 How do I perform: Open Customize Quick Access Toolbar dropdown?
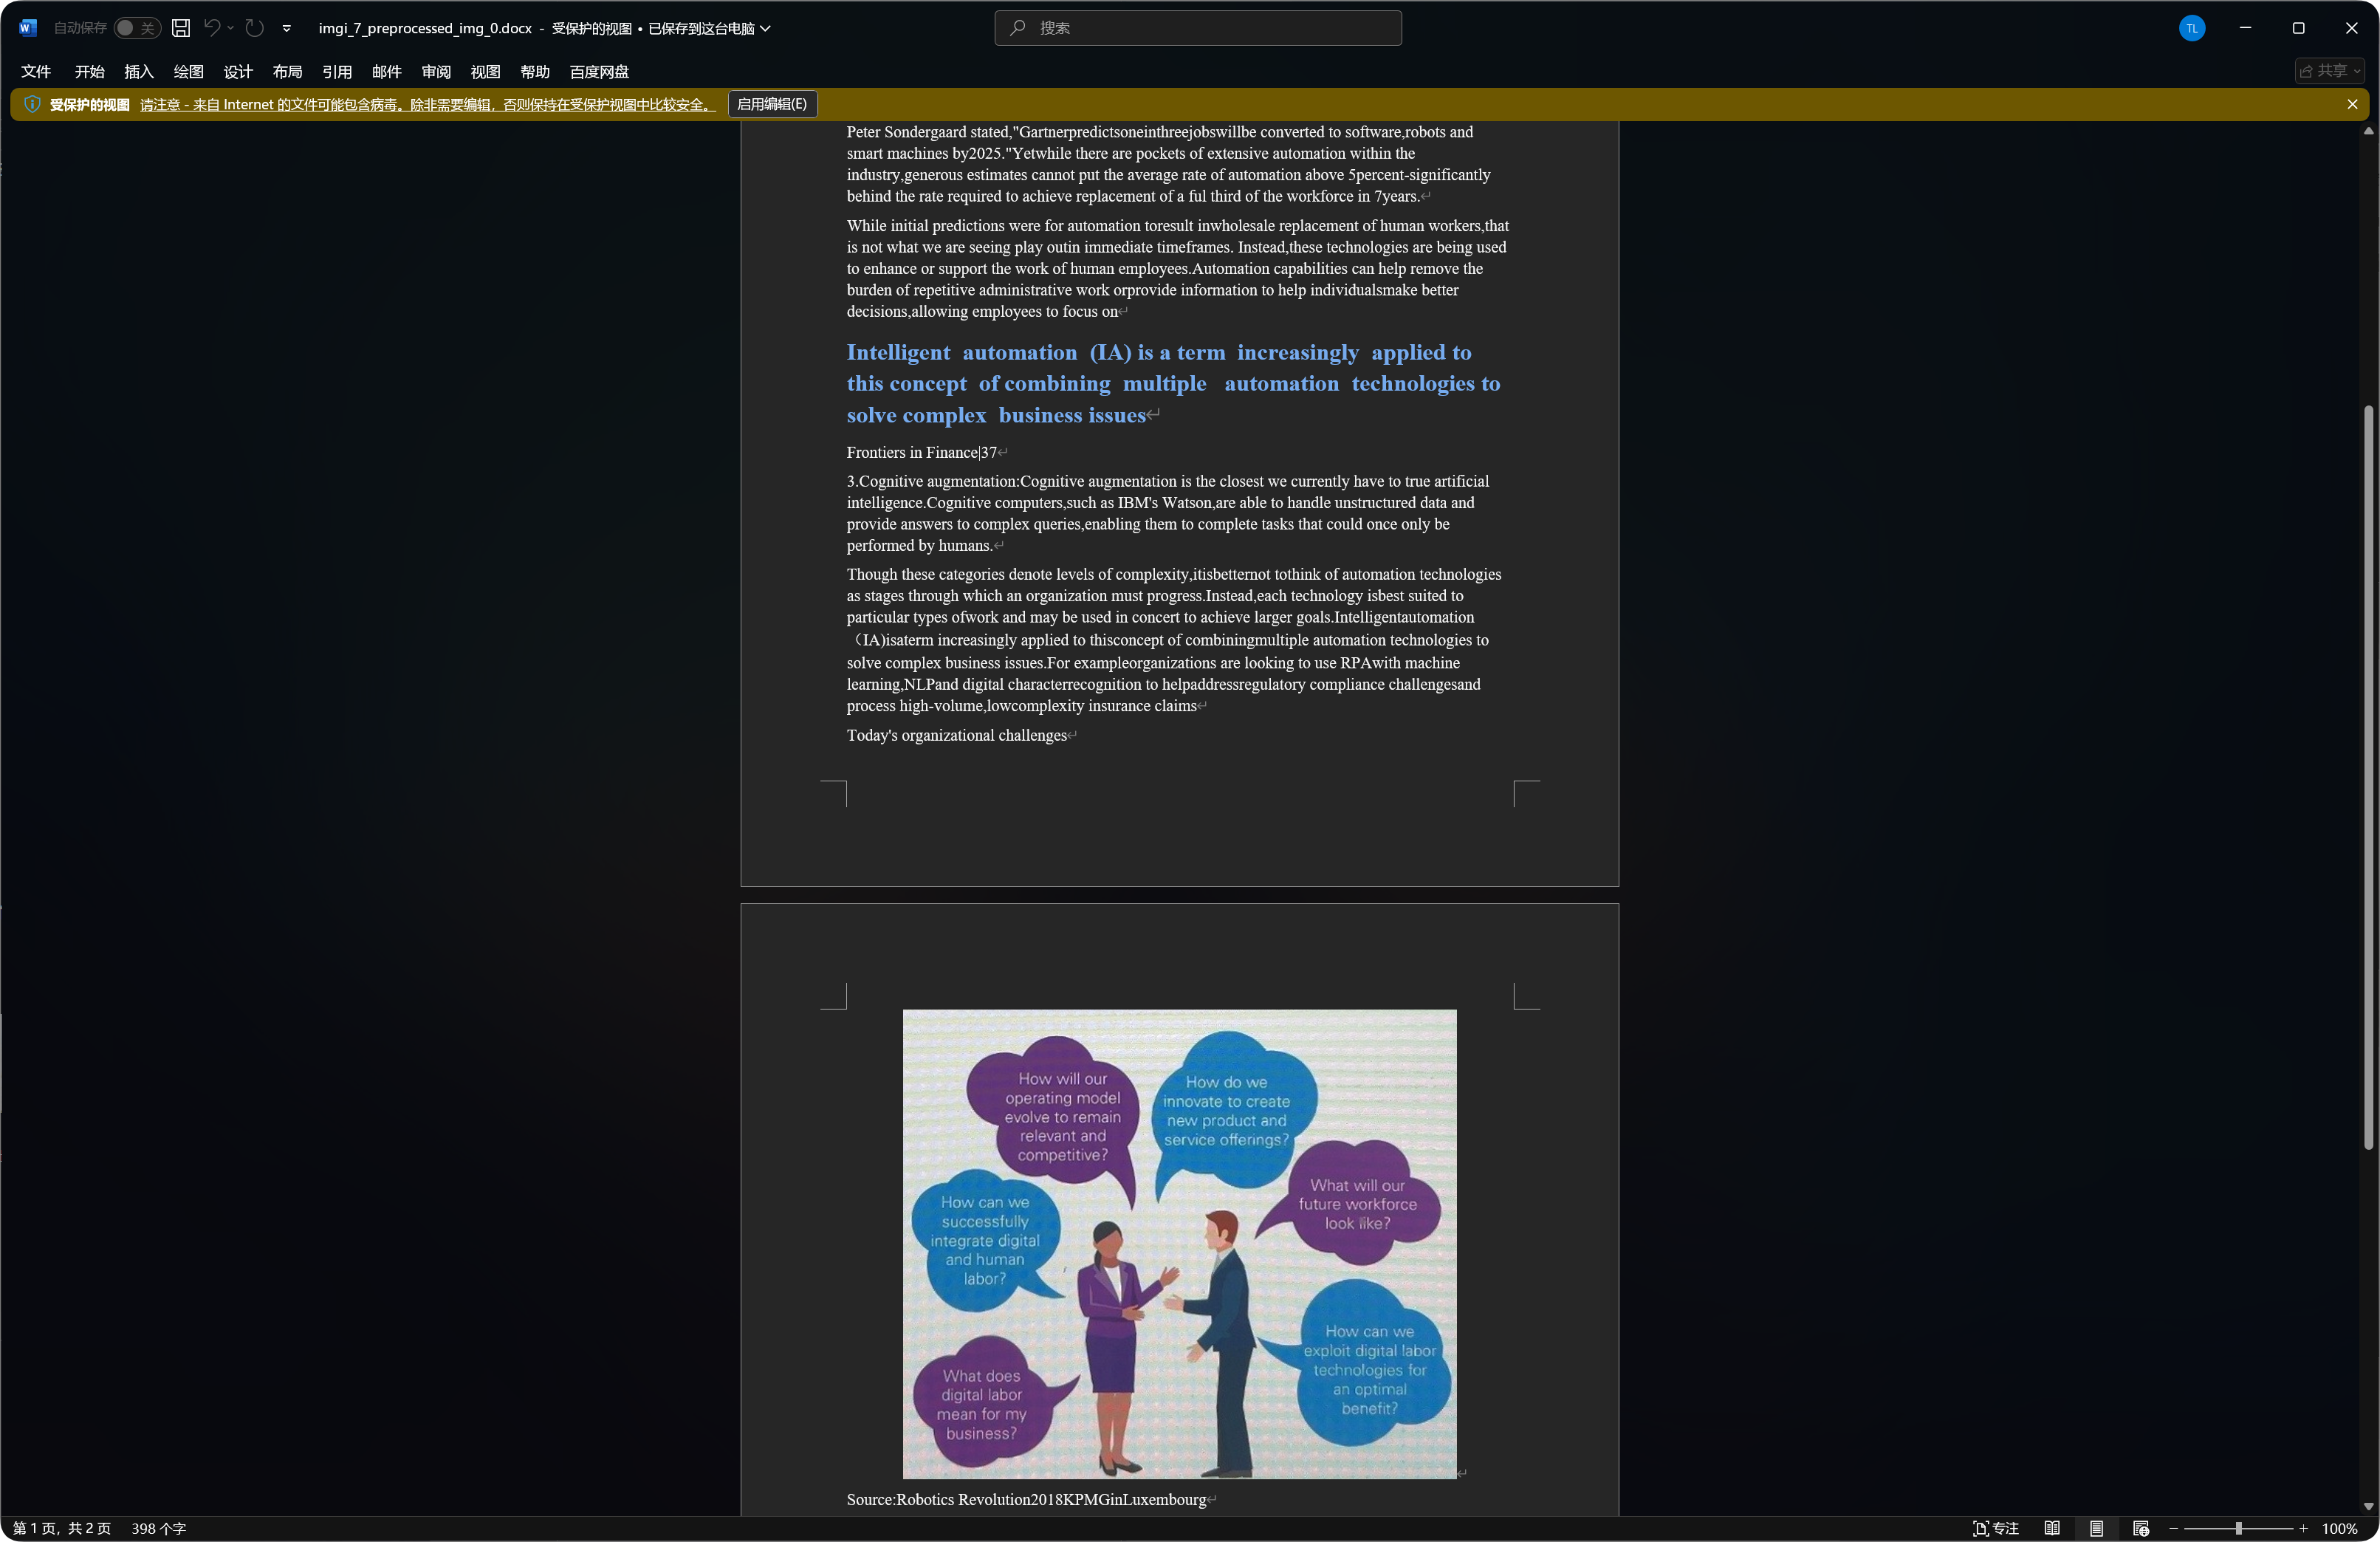[286, 28]
